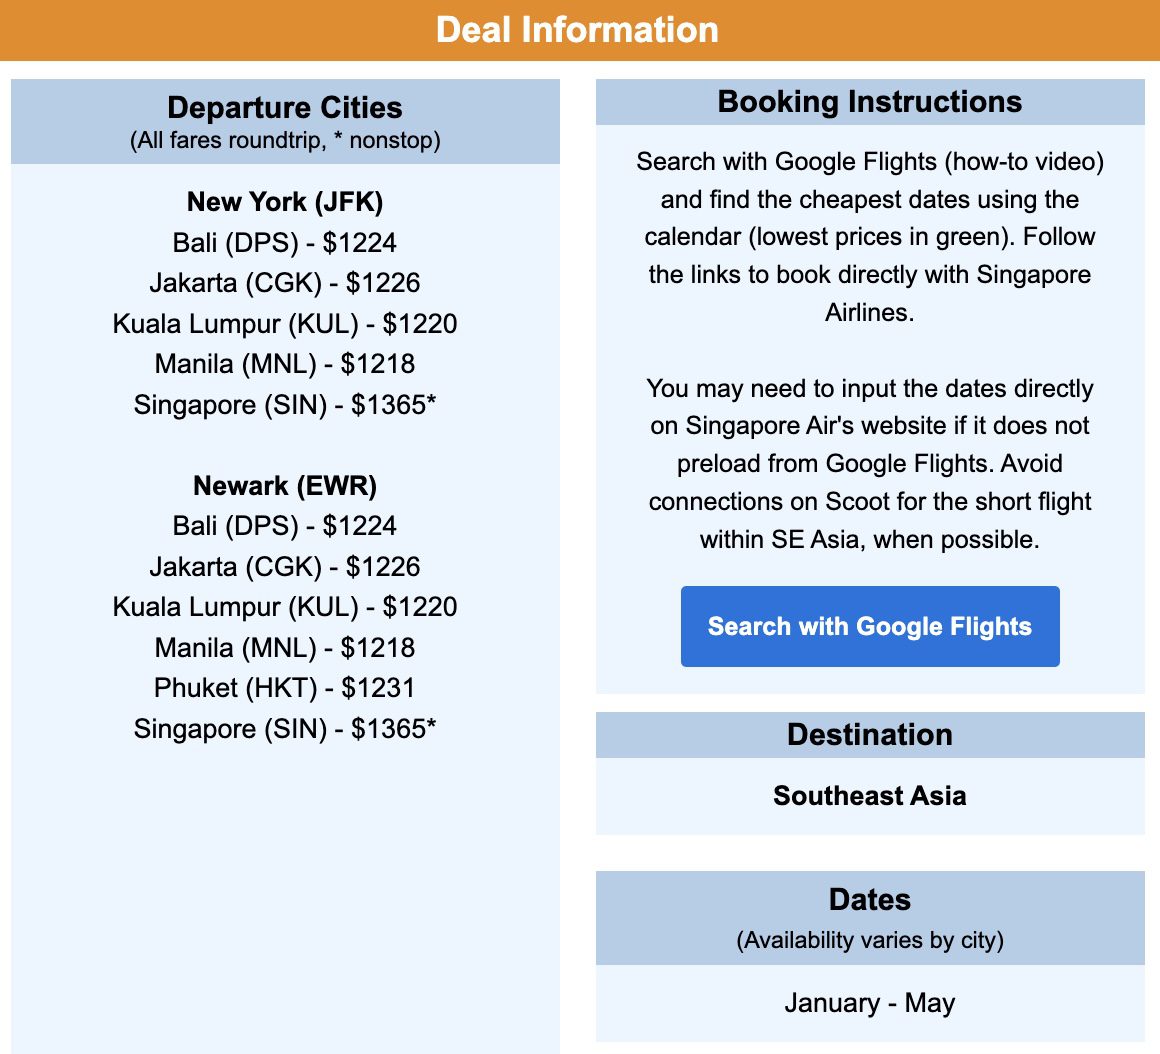Screen dimensions: 1160x1054
Task: Click the Search with Google Flights button
Action: (869, 626)
